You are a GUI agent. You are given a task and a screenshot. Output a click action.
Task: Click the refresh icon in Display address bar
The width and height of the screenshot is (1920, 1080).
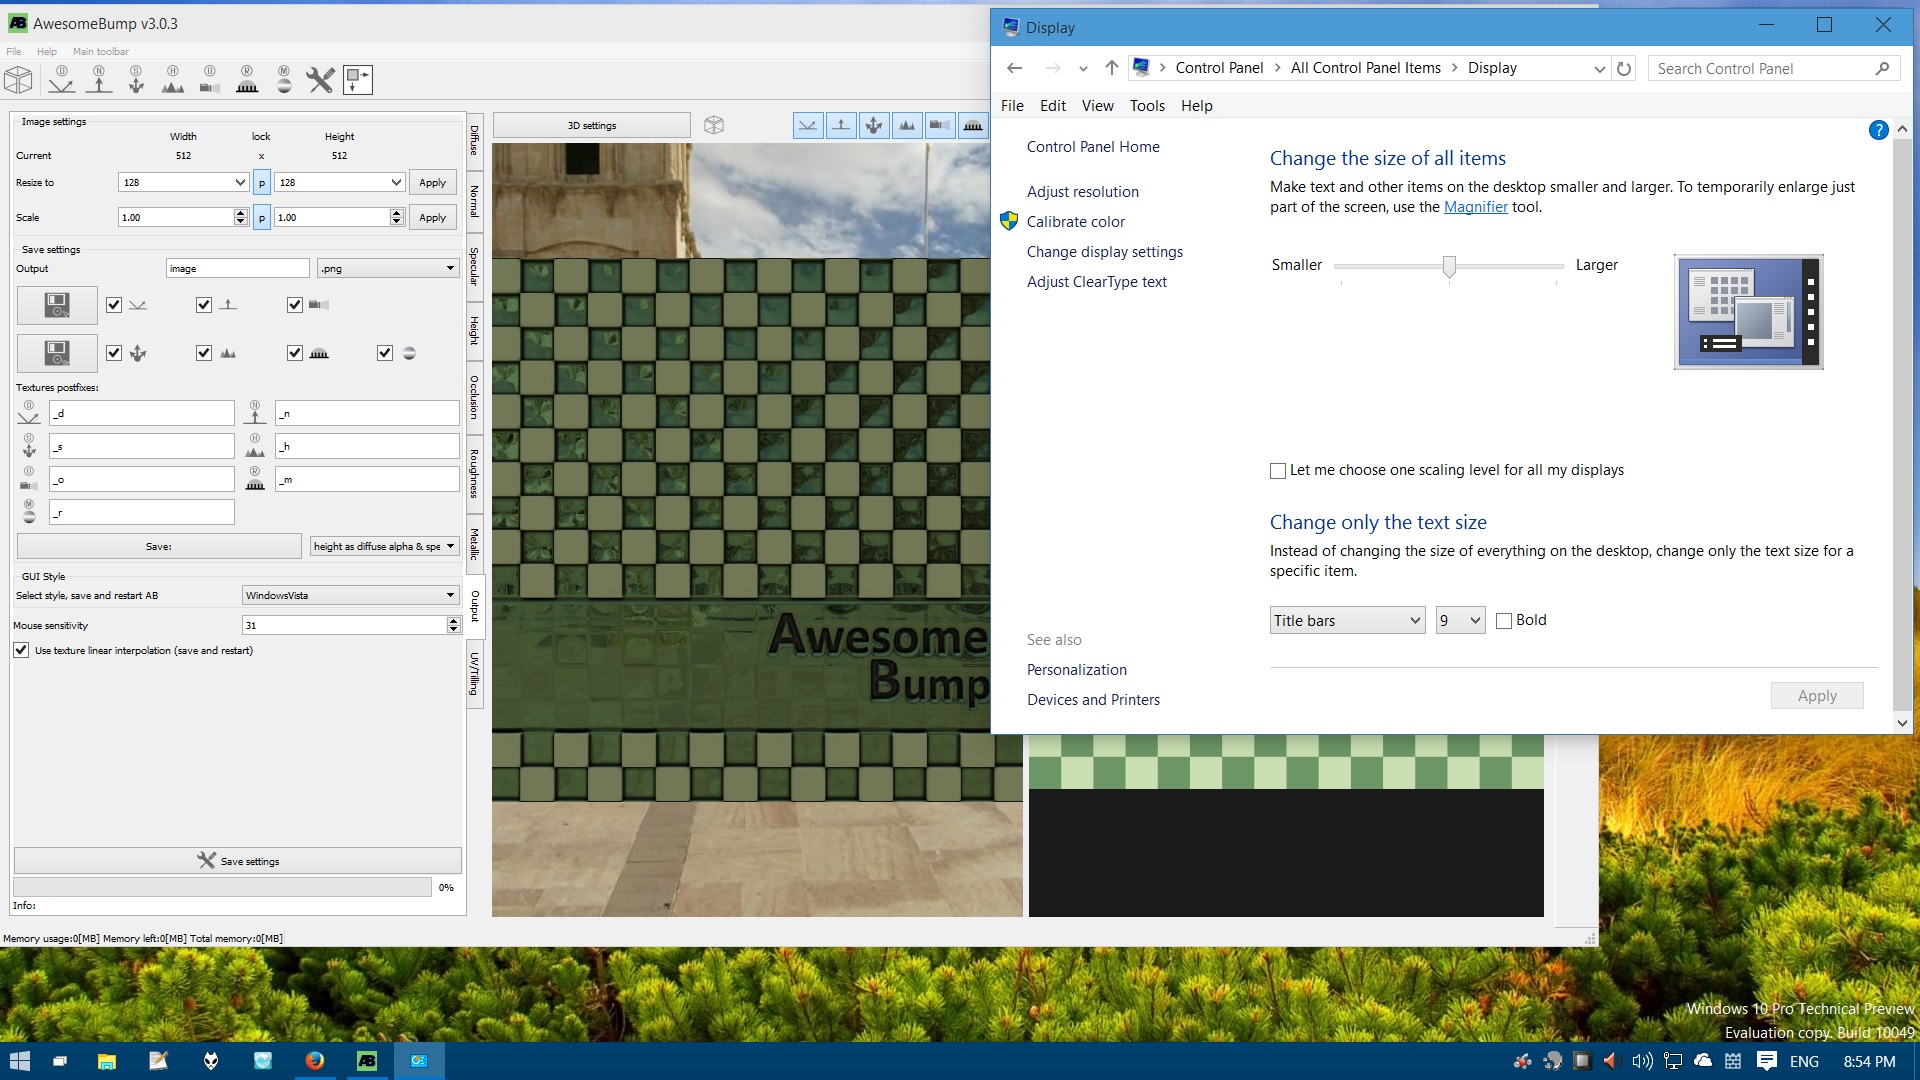(x=1624, y=69)
